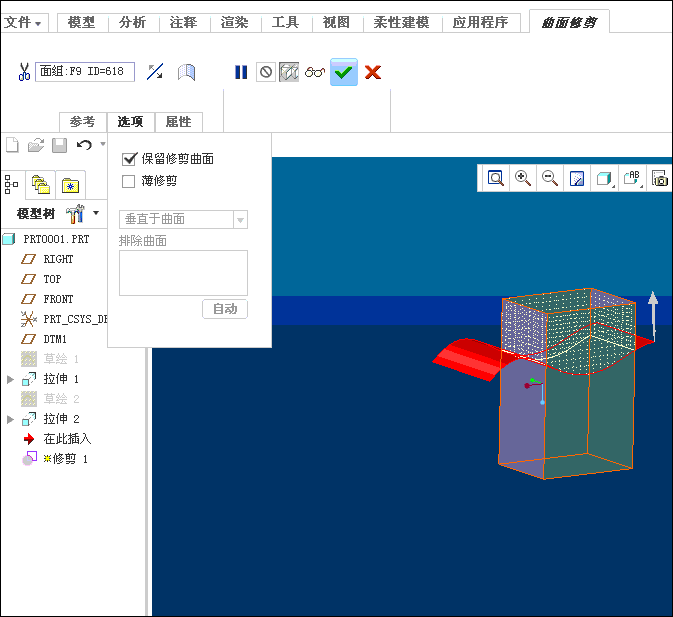Image resolution: width=673 pixels, height=617 pixels.
Task: Click the 自动 button
Action: click(x=225, y=309)
